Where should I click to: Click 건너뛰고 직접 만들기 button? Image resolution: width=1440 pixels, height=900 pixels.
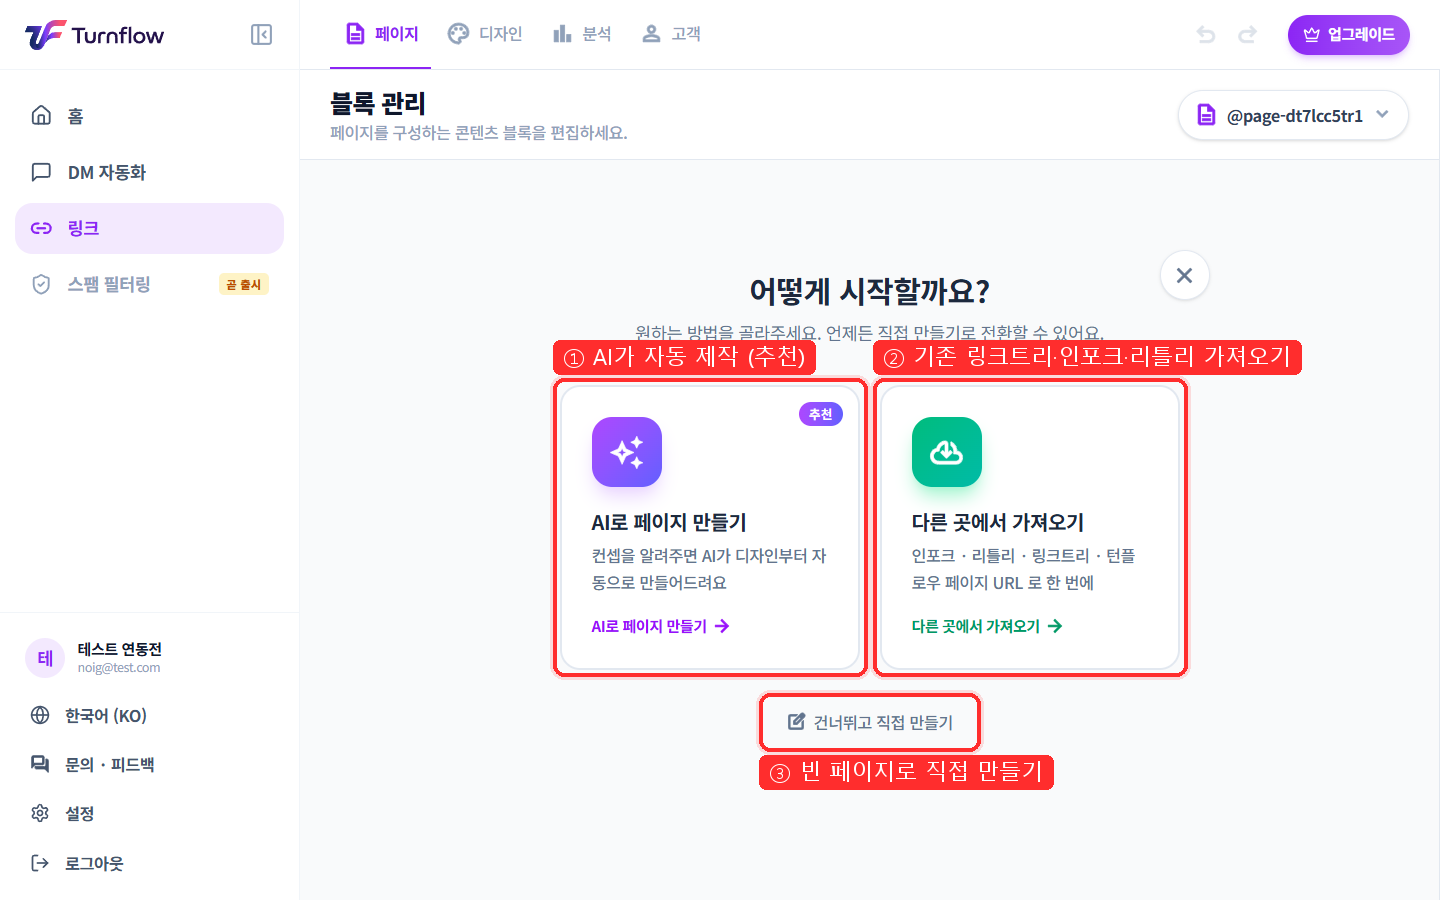point(870,722)
